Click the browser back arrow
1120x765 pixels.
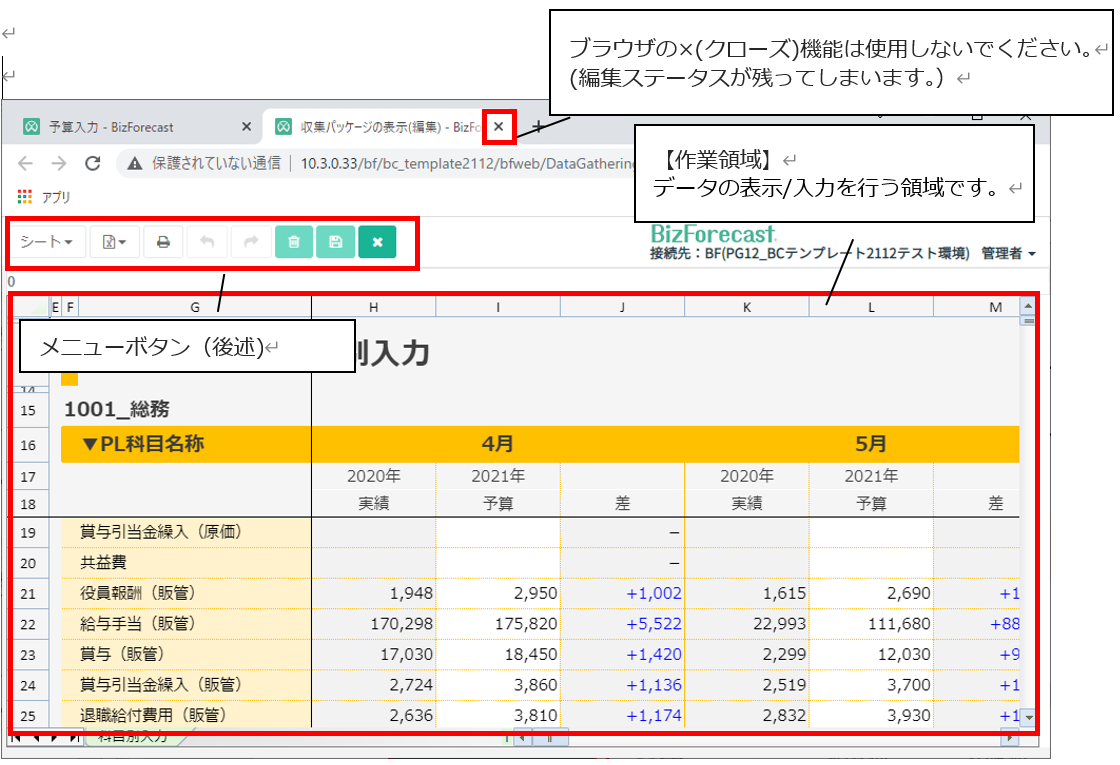point(26,163)
